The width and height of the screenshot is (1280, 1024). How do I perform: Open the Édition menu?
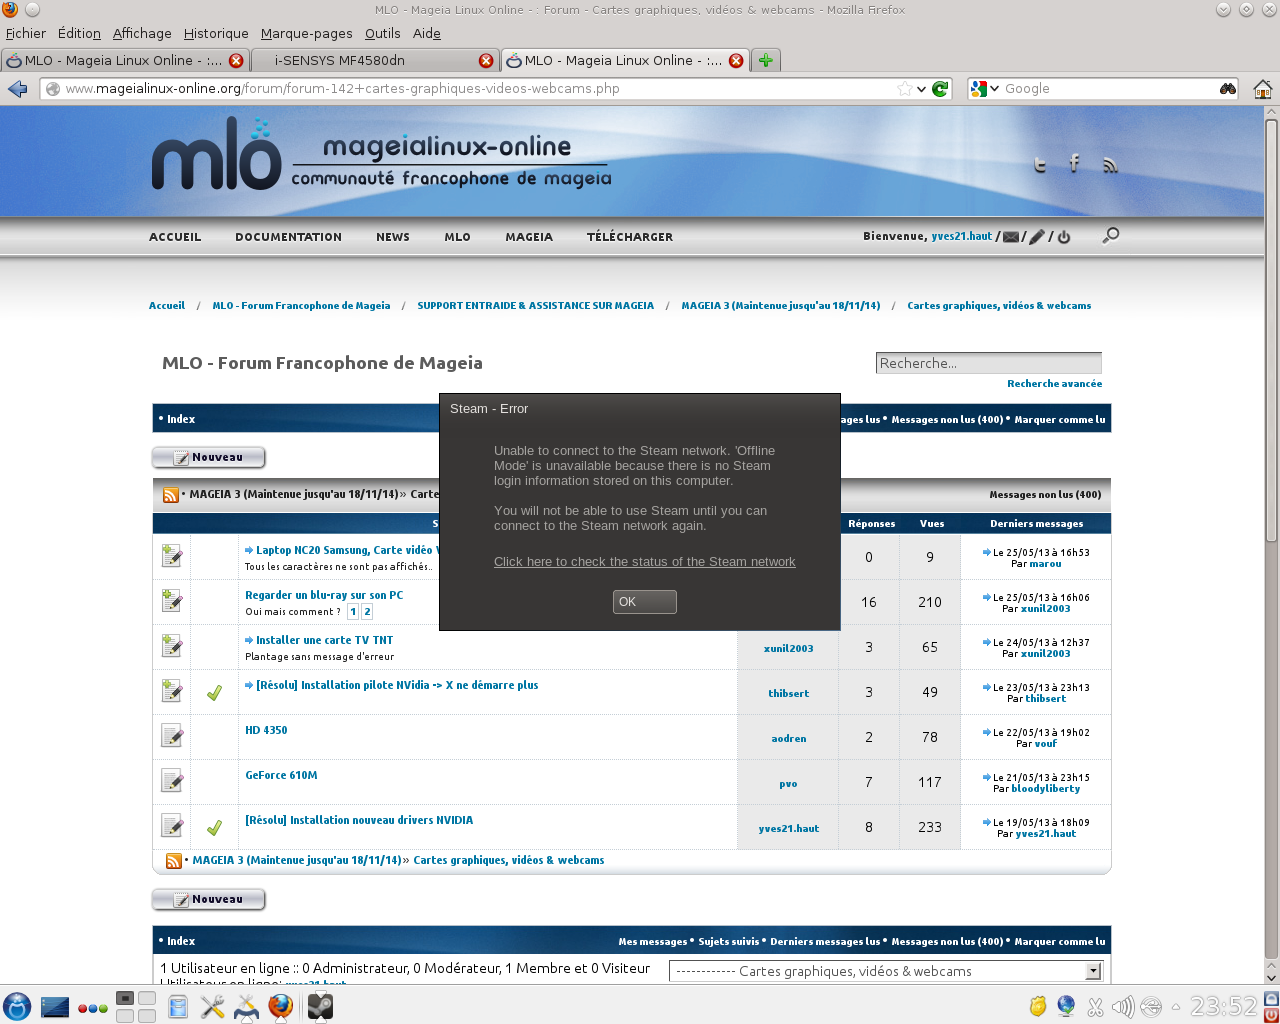coord(79,33)
